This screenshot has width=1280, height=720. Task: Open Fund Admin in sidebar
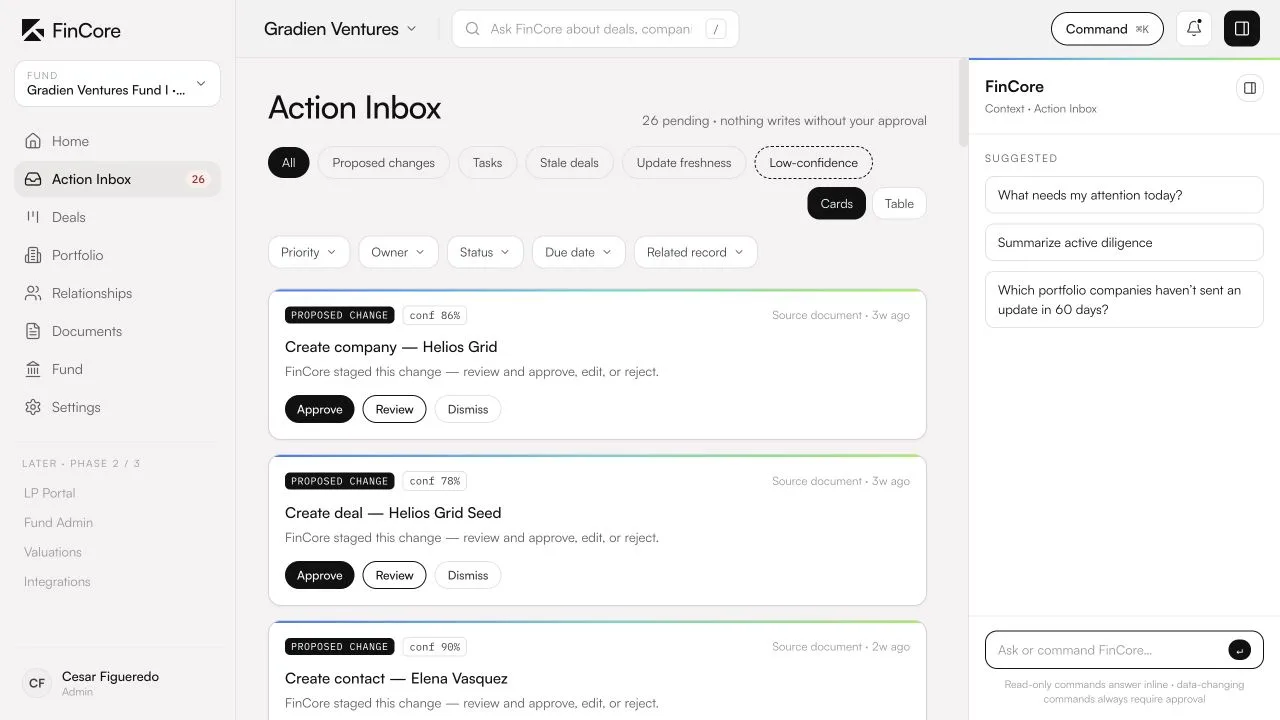(58, 523)
